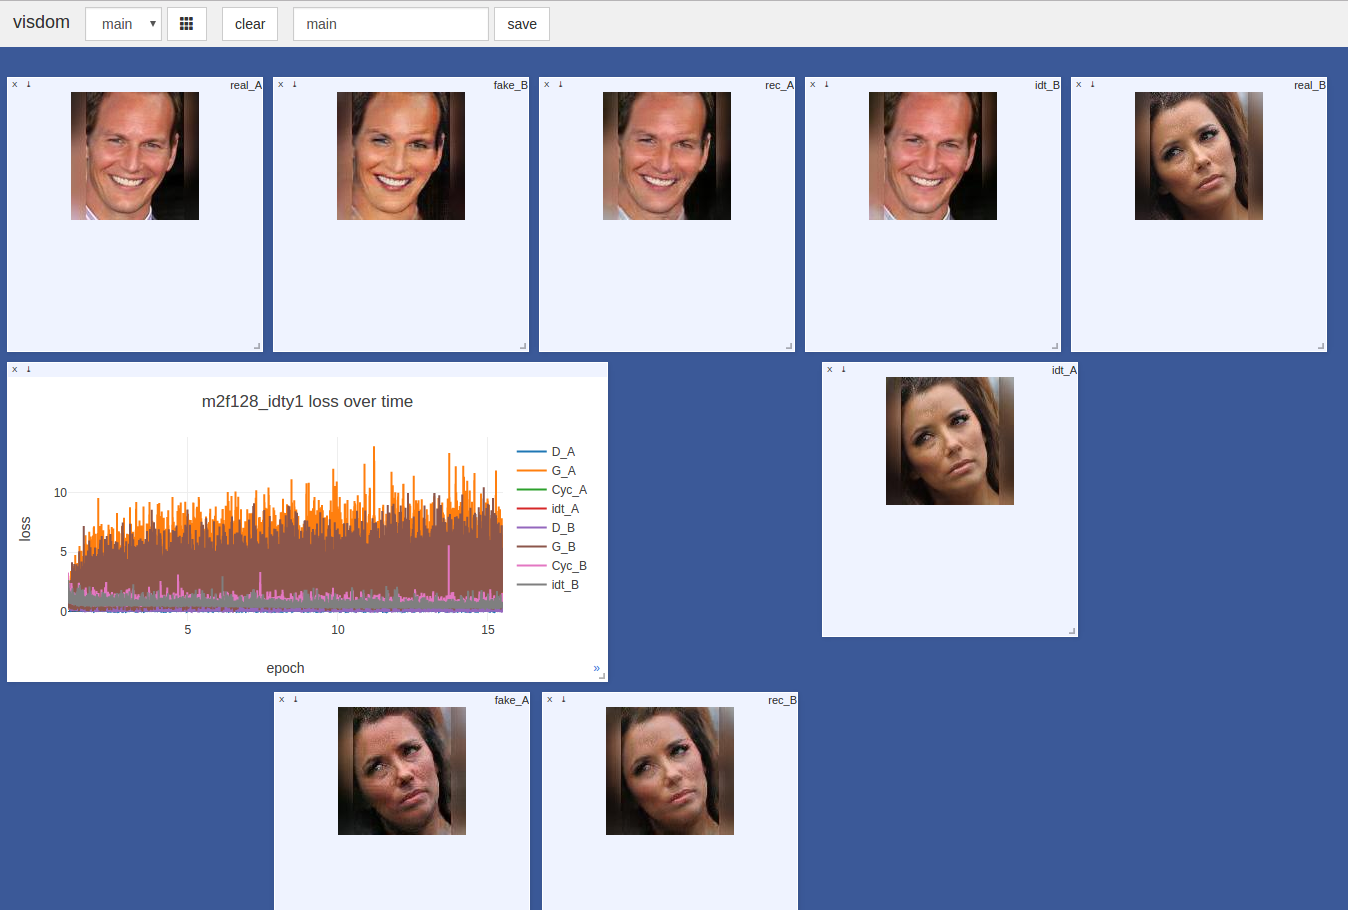Download the fake_A image

(295, 700)
